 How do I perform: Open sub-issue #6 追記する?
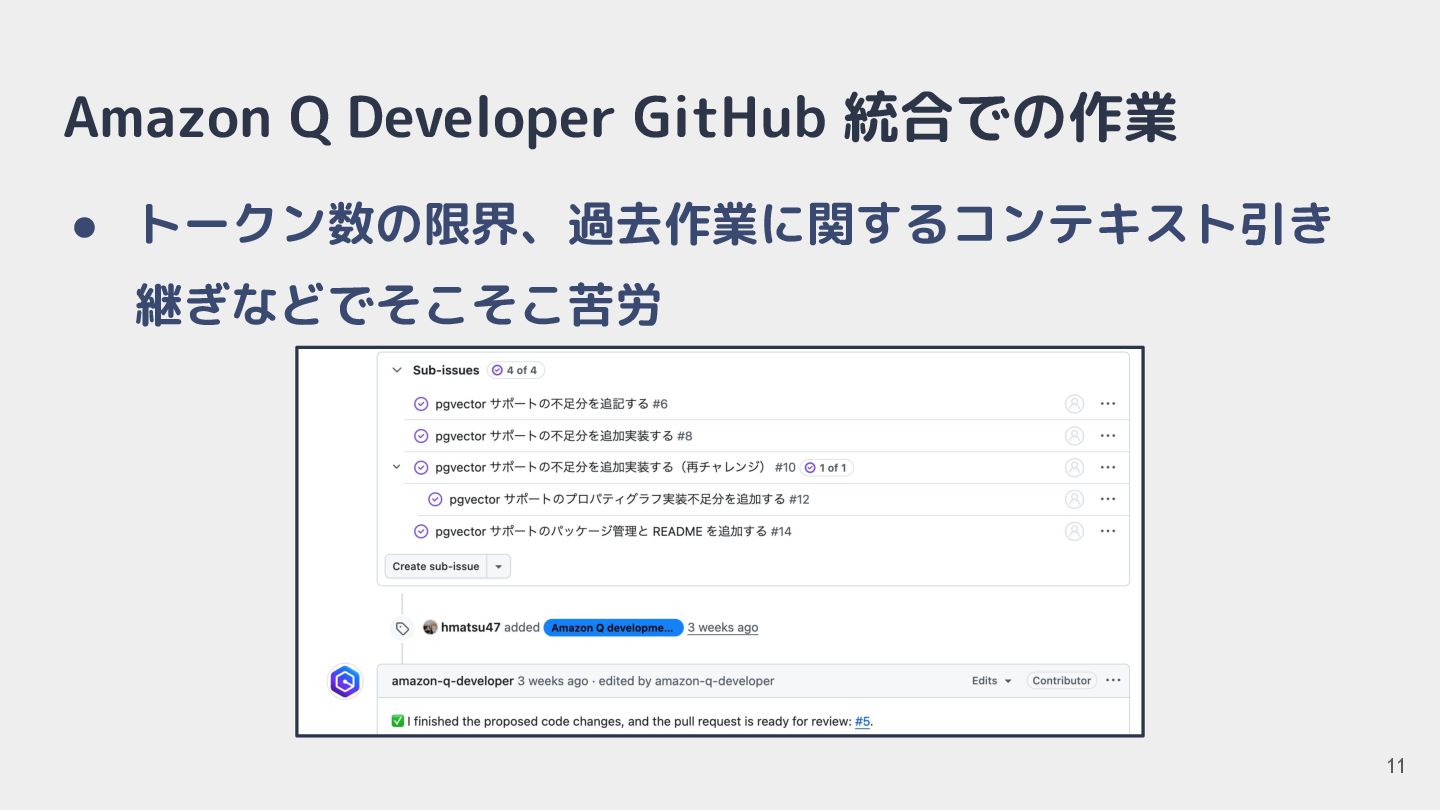pyautogui.click(x=551, y=404)
